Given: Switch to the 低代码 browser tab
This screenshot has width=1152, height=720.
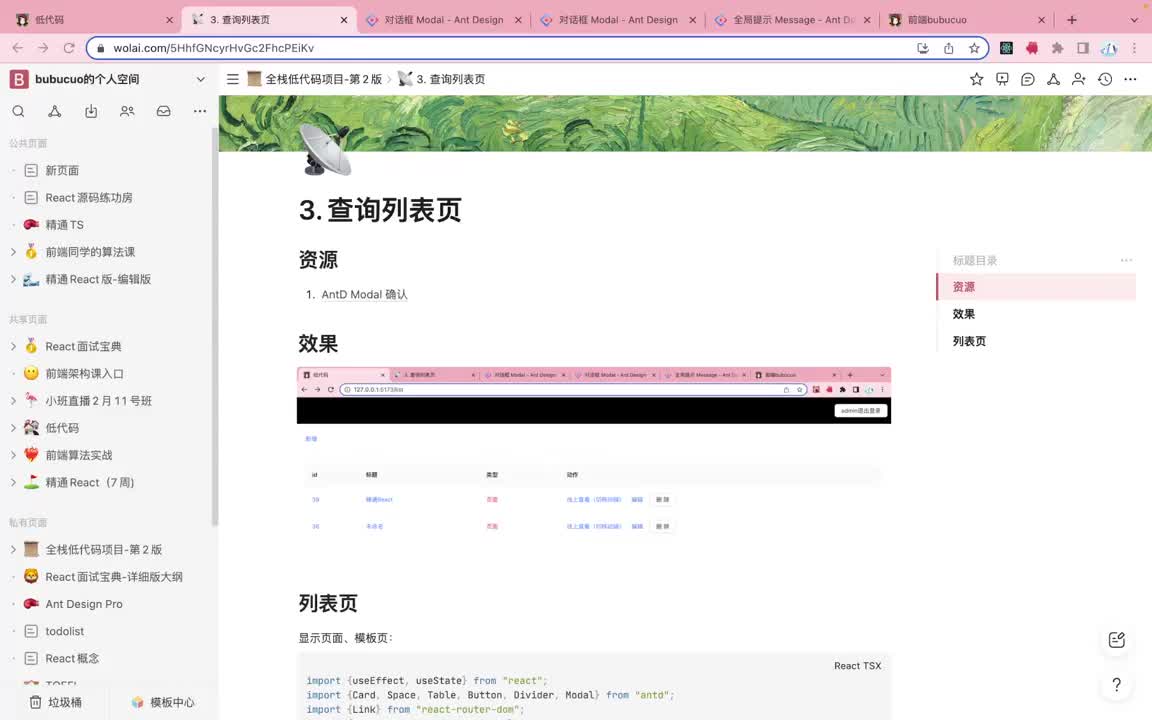Looking at the screenshot, I should click(x=93, y=20).
